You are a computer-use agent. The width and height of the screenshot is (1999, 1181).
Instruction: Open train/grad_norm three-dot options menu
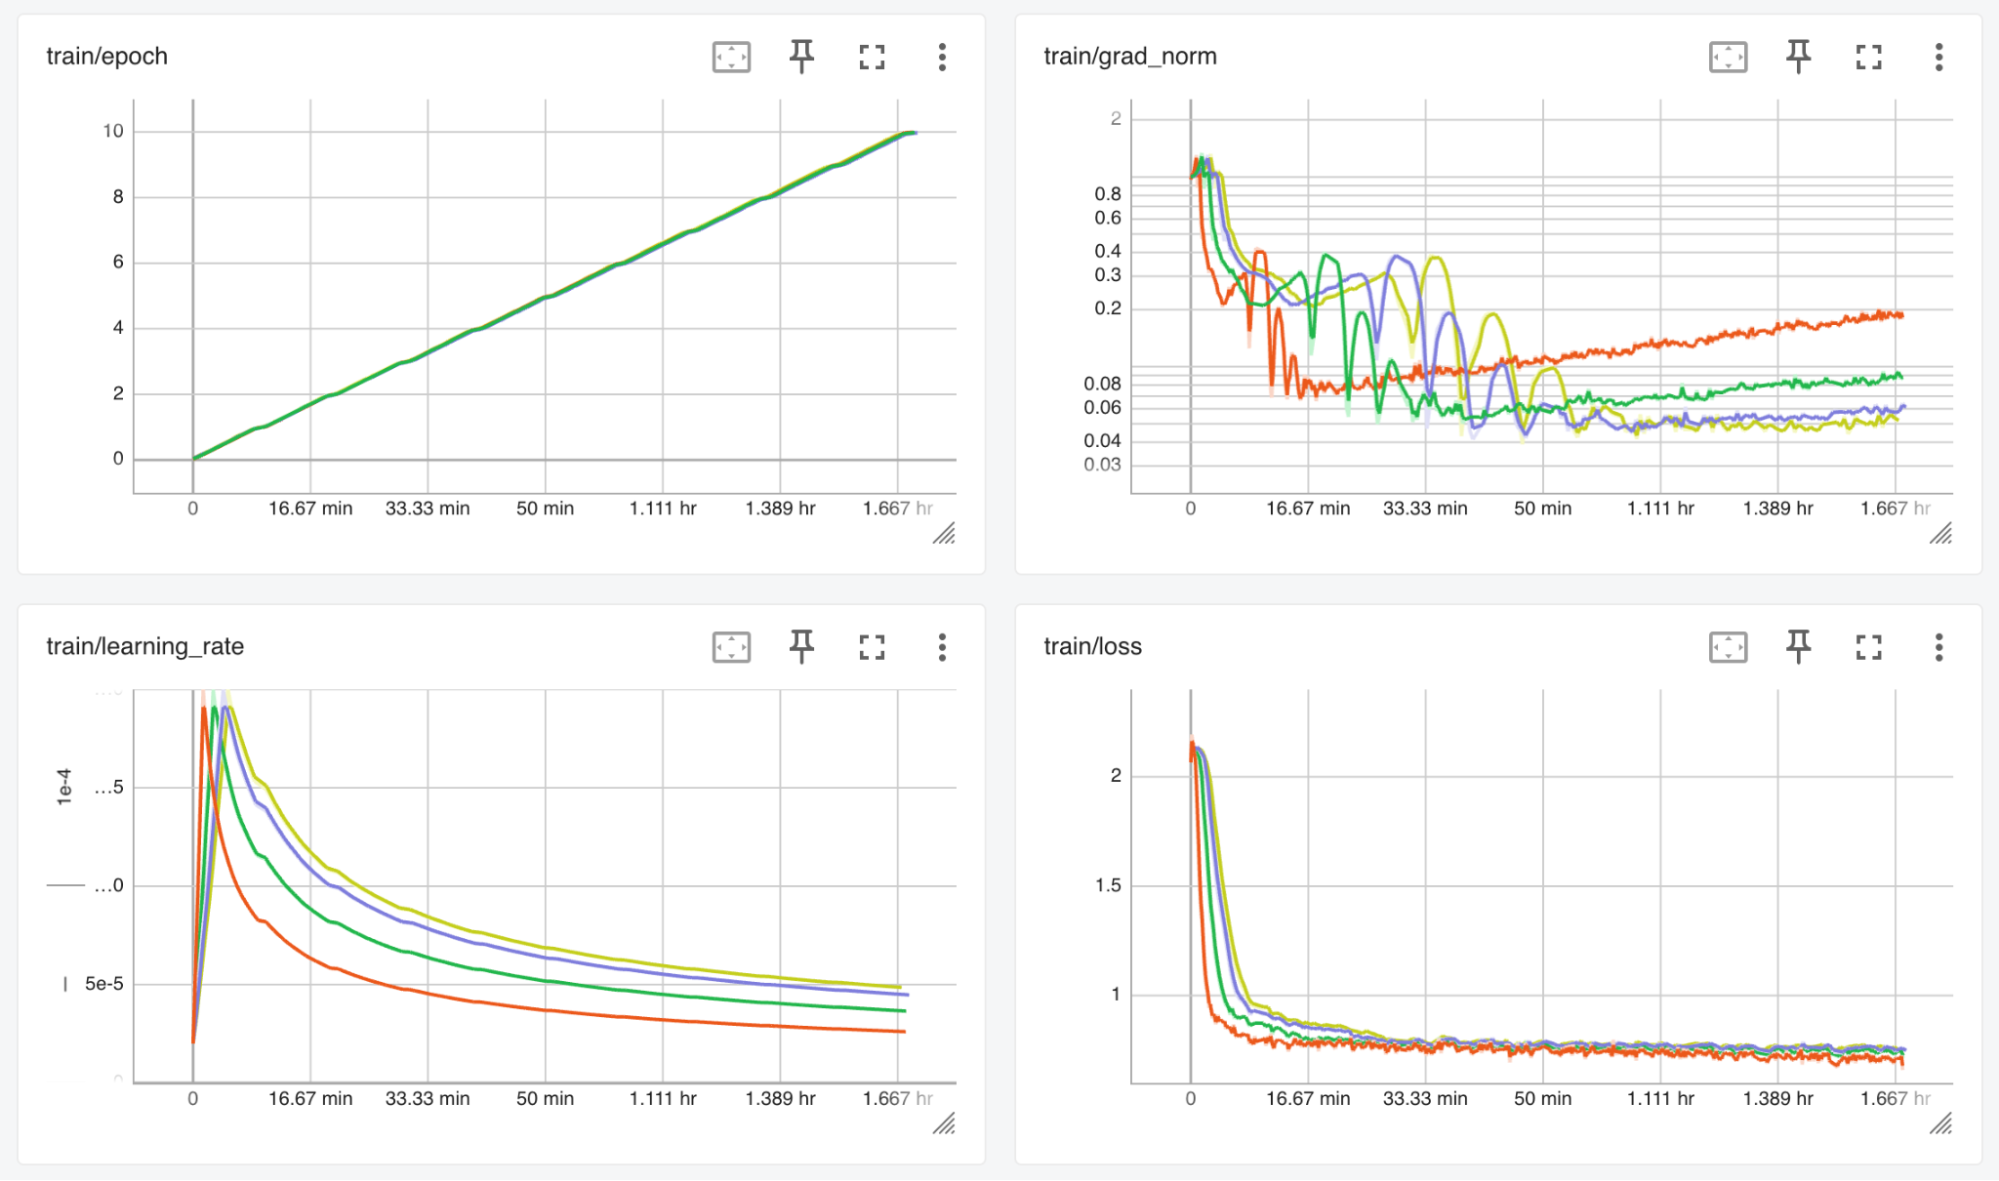pyautogui.click(x=1938, y=57)
